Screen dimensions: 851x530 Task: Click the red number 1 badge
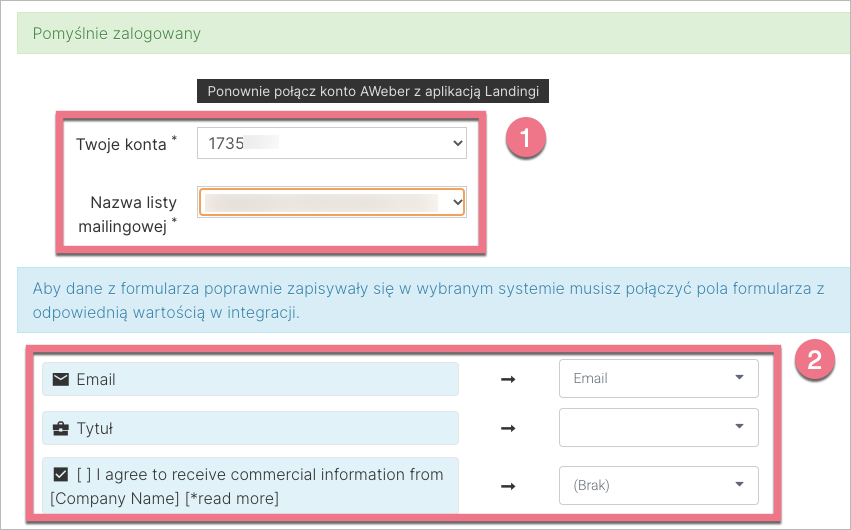coord(526,137)
